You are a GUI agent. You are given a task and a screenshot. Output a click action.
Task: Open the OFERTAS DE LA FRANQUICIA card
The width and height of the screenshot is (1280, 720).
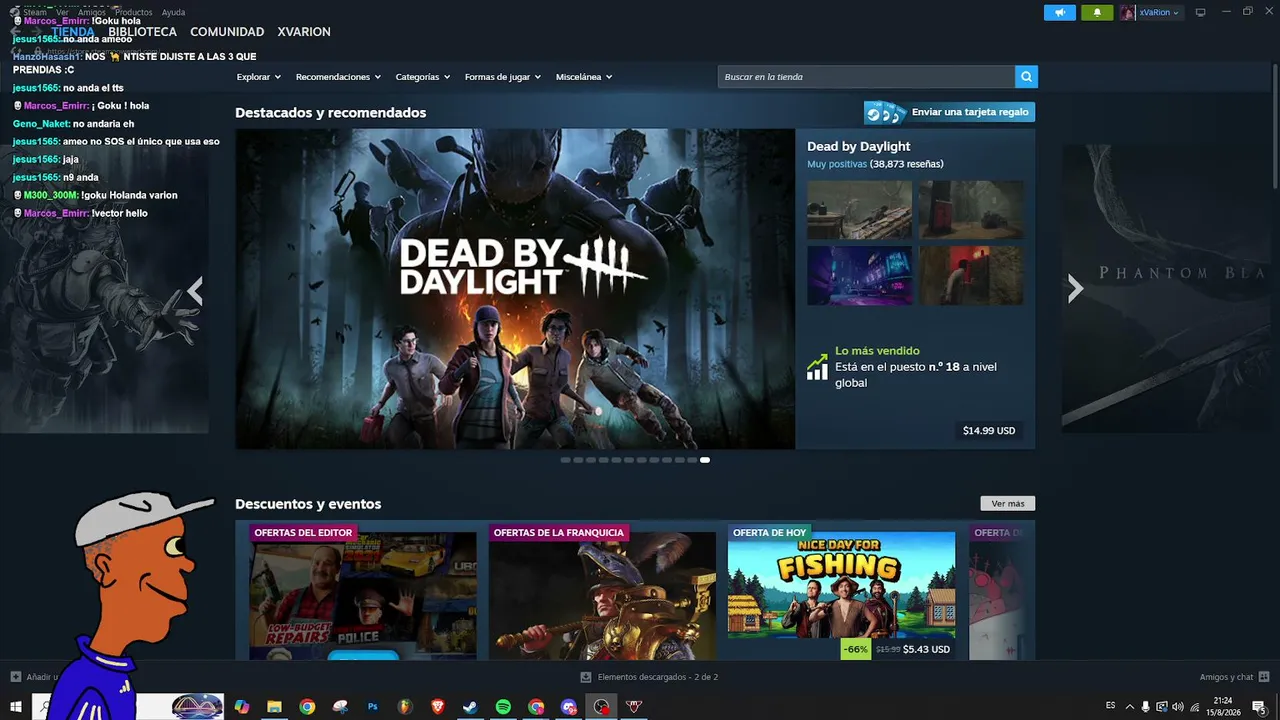tap(602, 590)
